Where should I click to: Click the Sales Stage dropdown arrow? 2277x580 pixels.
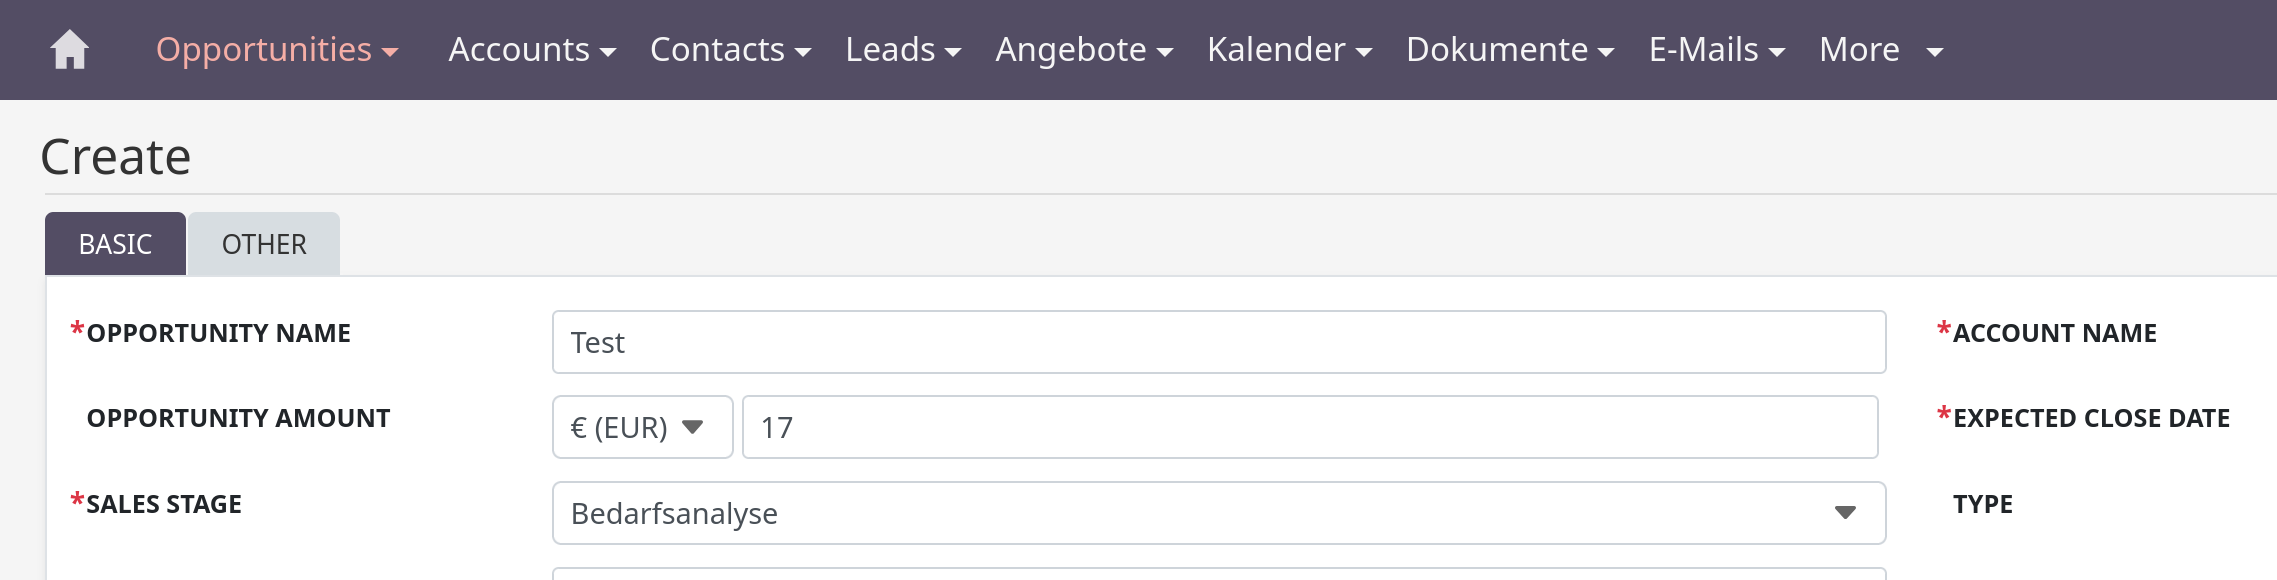[x=1845, y=513]
